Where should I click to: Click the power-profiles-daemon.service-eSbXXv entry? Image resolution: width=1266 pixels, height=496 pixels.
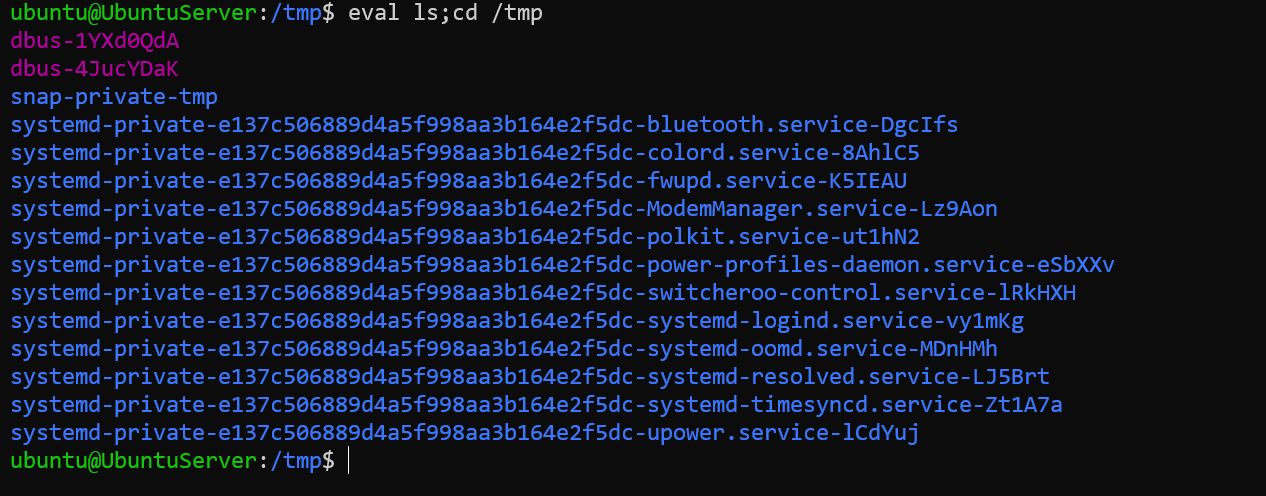[x=562, y=266]
